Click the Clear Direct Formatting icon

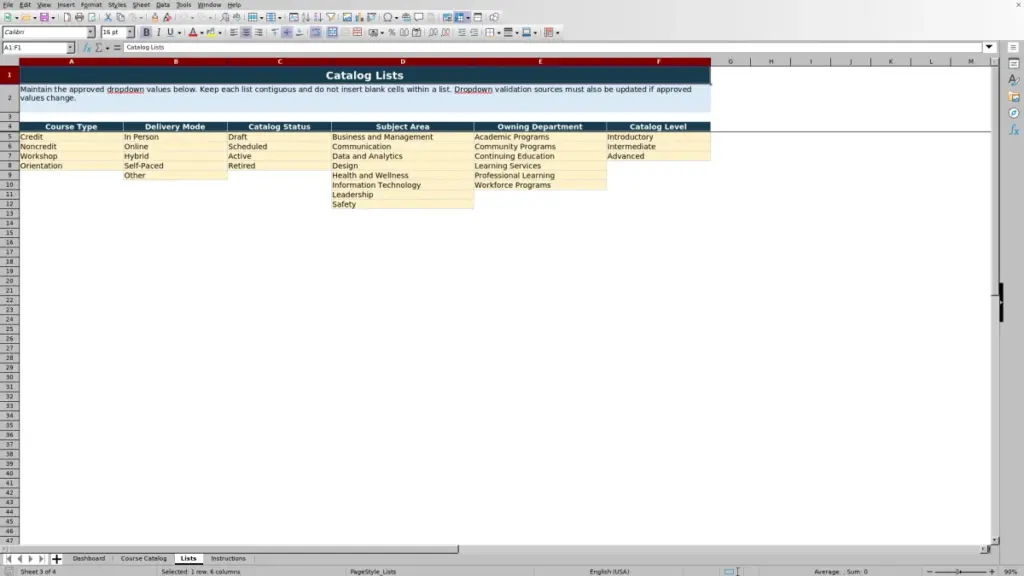pyautogui.click(x=167, y=18)
